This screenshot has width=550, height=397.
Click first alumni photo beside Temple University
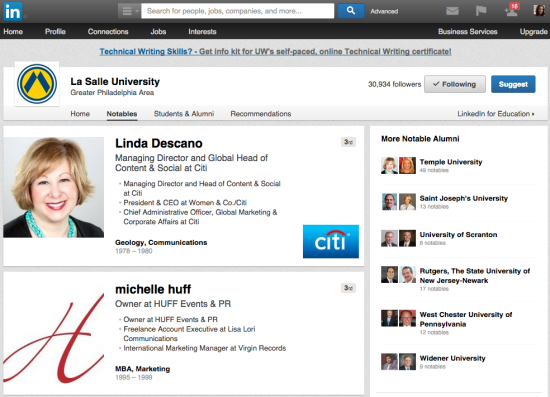[389, 166]
